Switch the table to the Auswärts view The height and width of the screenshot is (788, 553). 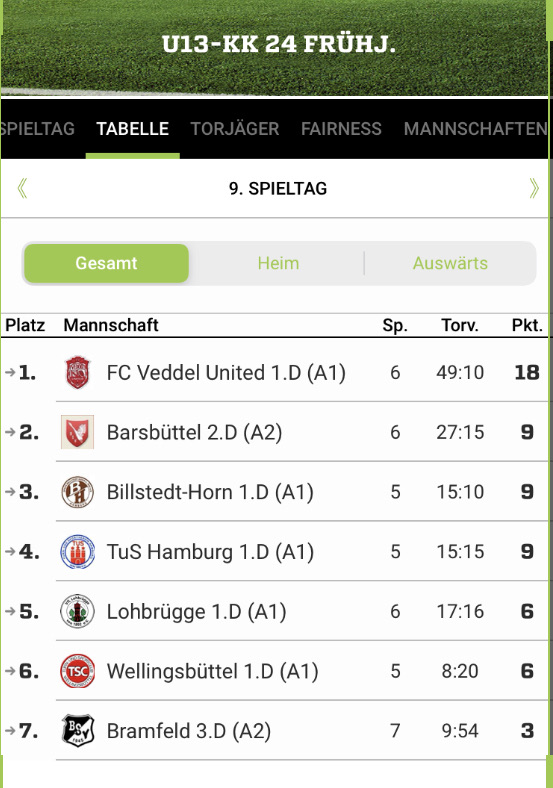pos(450,263)
